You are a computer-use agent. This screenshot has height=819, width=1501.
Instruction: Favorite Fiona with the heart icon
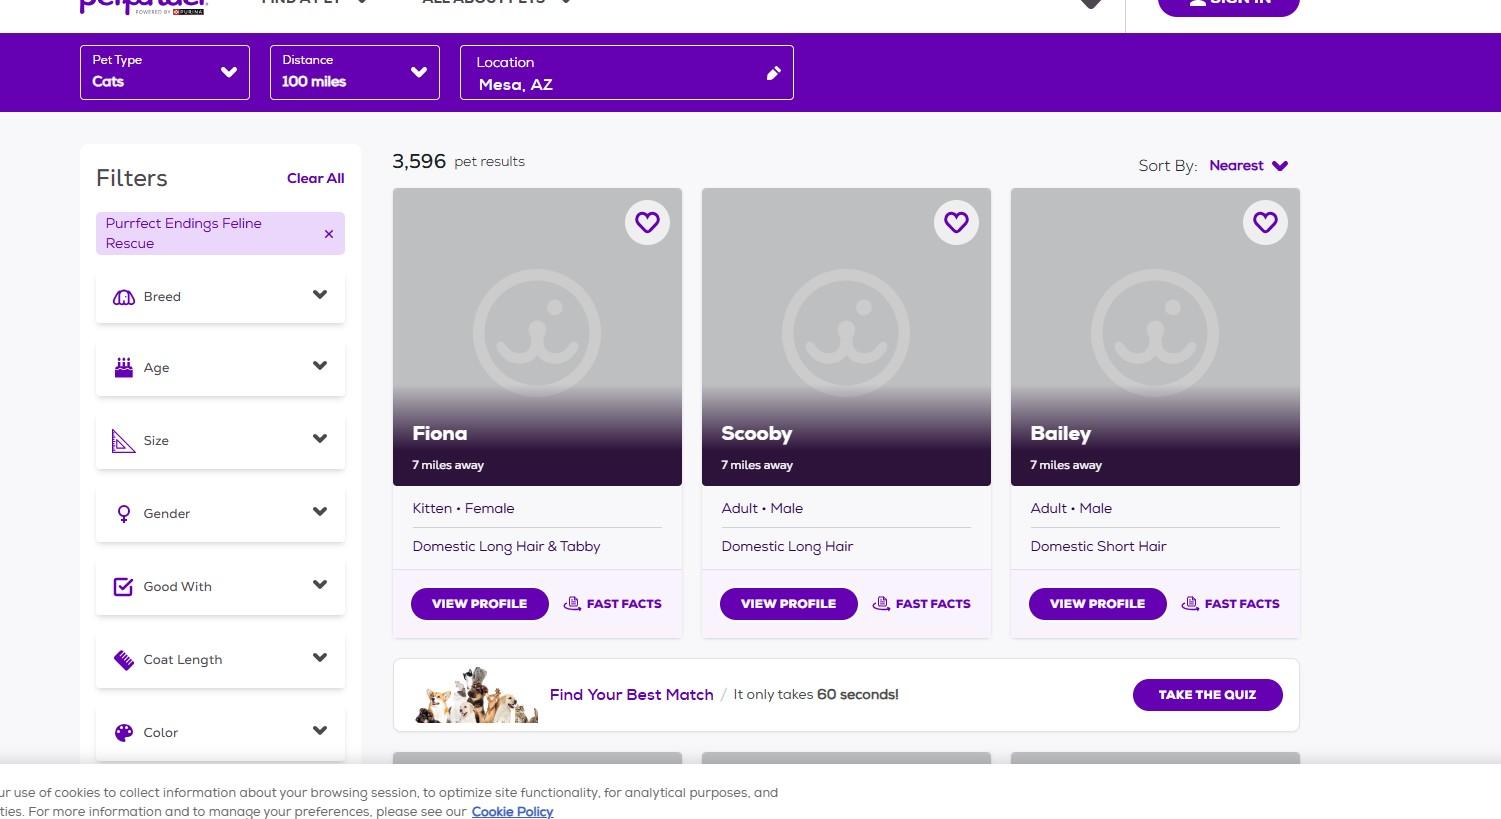click(x=647, y=222)
